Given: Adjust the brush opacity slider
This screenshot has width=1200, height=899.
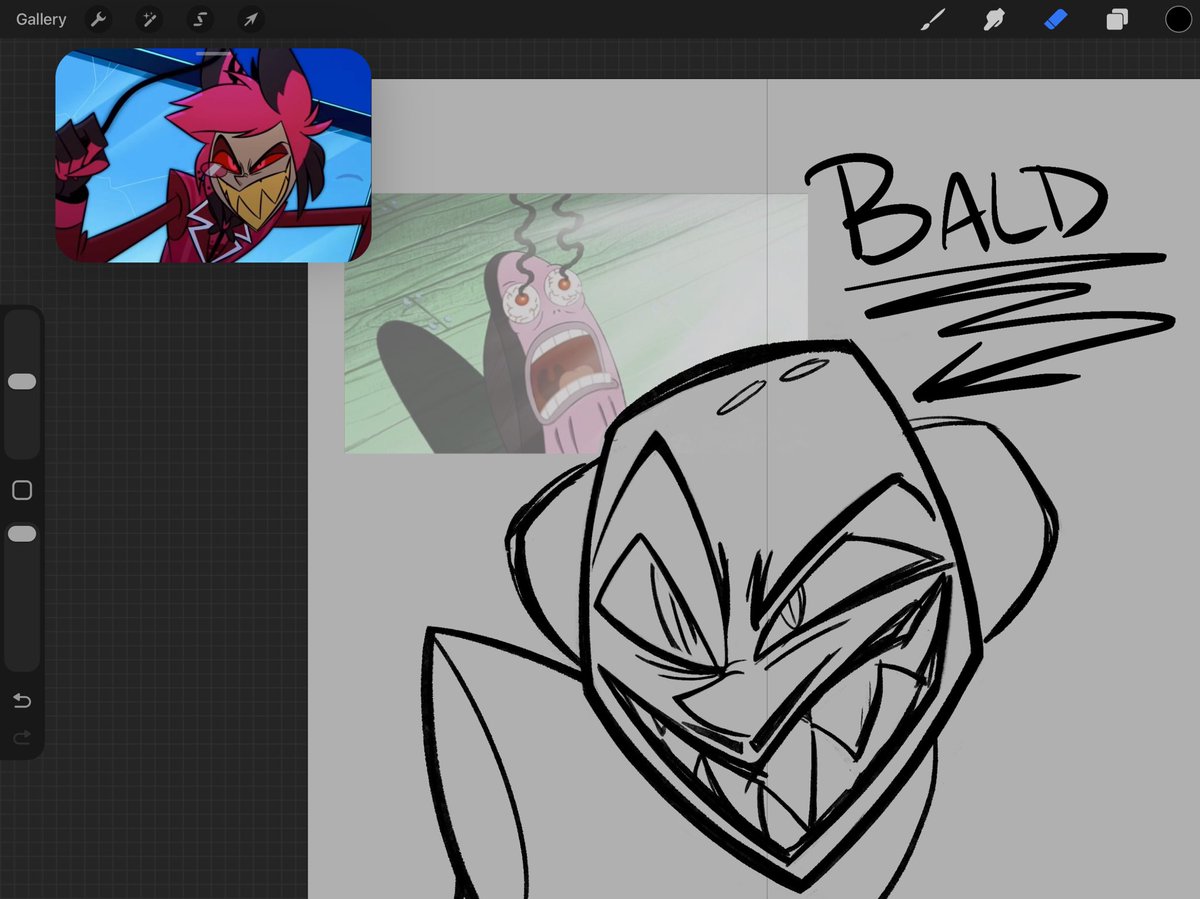Looking at the screenshot, I should [22, 533].
